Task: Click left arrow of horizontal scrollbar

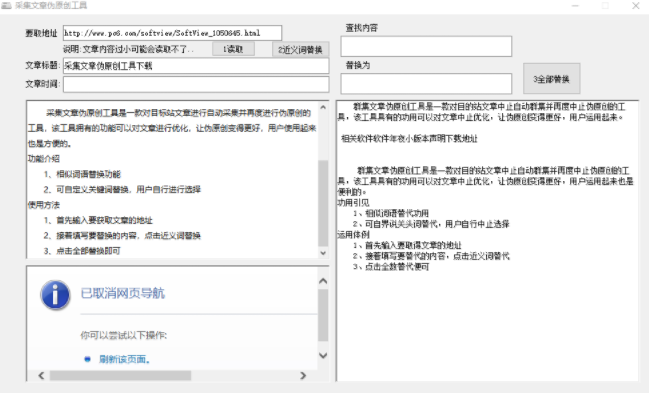Action: (x=41, y=376)
